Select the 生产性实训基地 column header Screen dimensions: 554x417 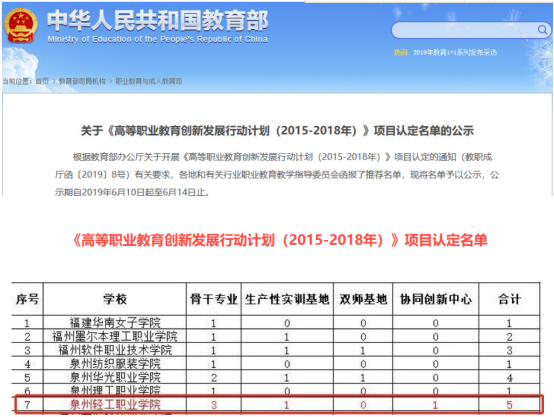click(287, 299)
